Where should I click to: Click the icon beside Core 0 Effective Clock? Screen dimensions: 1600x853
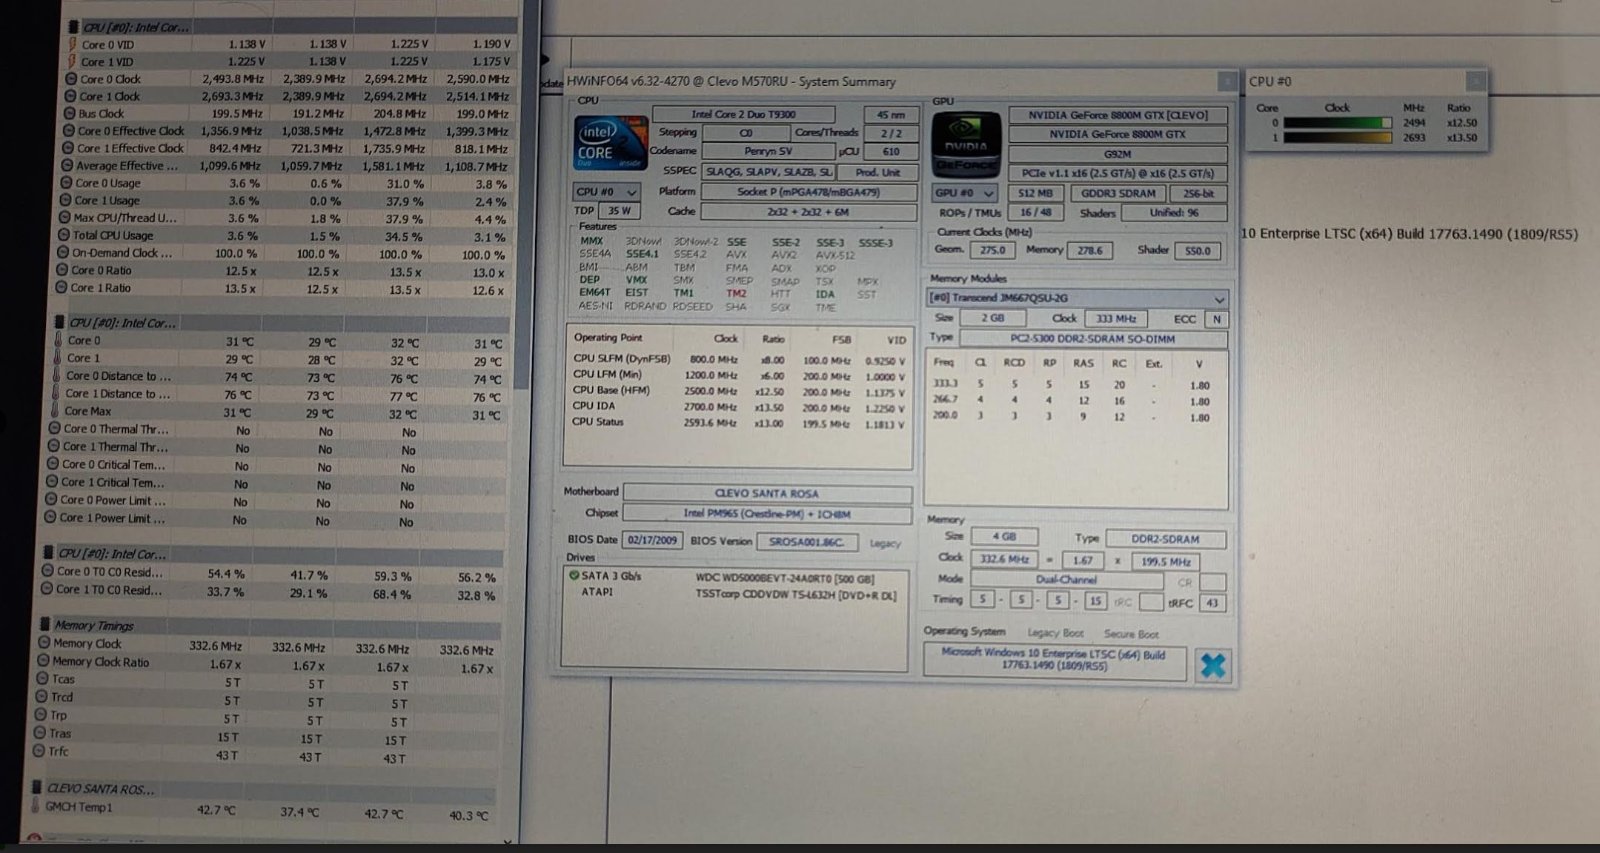coord(67,131)
